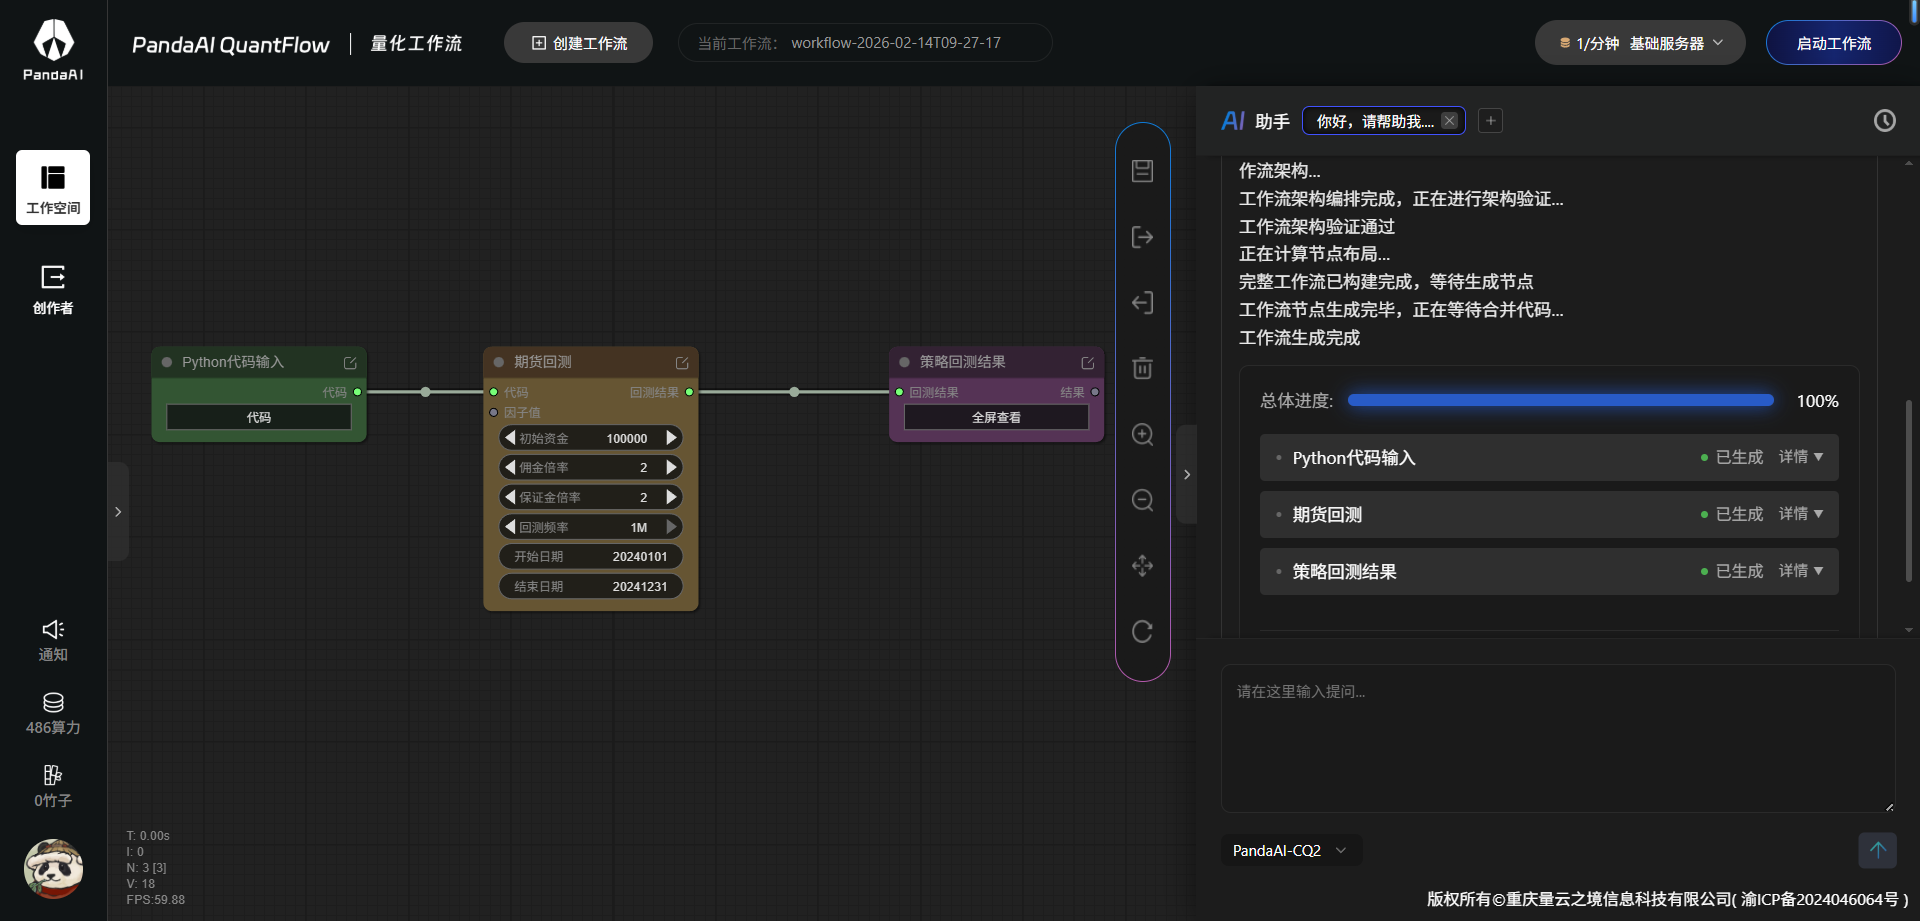The image size is (1920, 921).
Task: Open edit icon on 期货回测 node
Action: [x=682, y=363]
